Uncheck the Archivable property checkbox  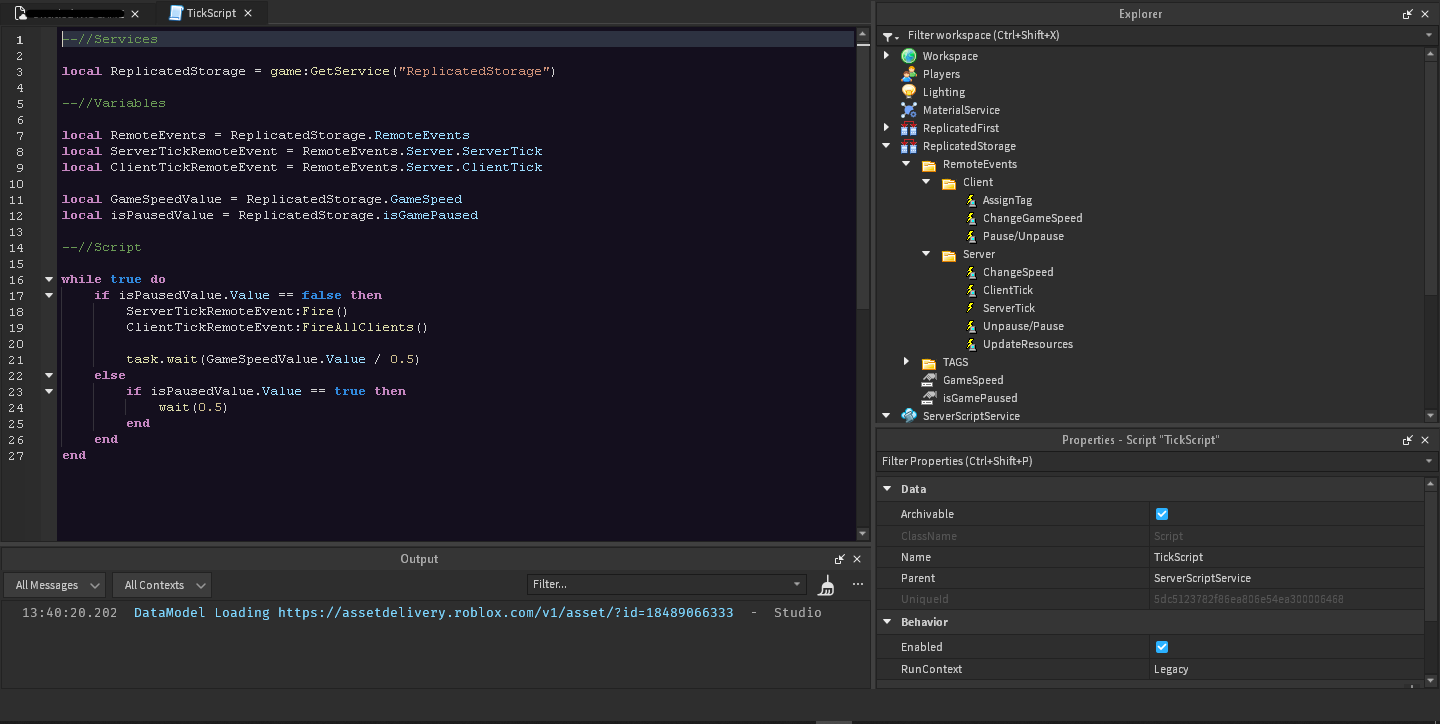click(x=1161, y=513)
